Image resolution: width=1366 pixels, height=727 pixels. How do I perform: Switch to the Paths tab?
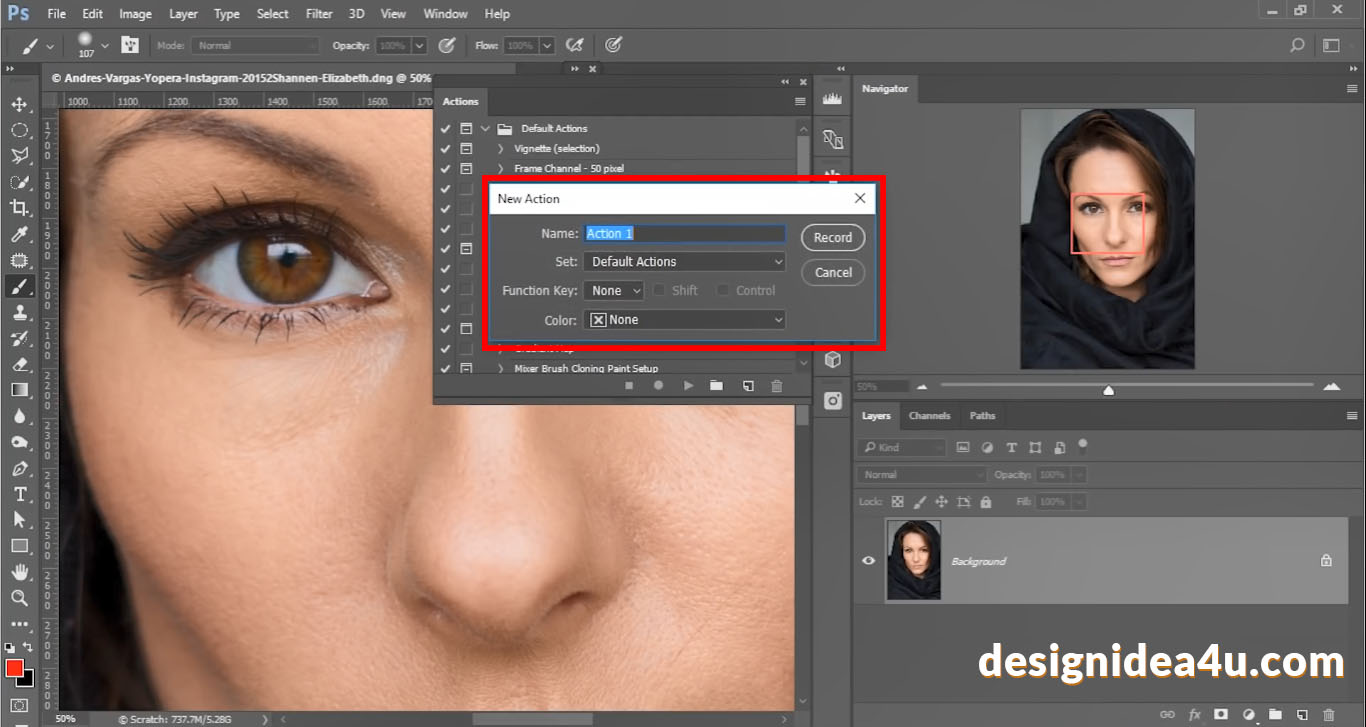pyautogui.click(x=982, y=416)
